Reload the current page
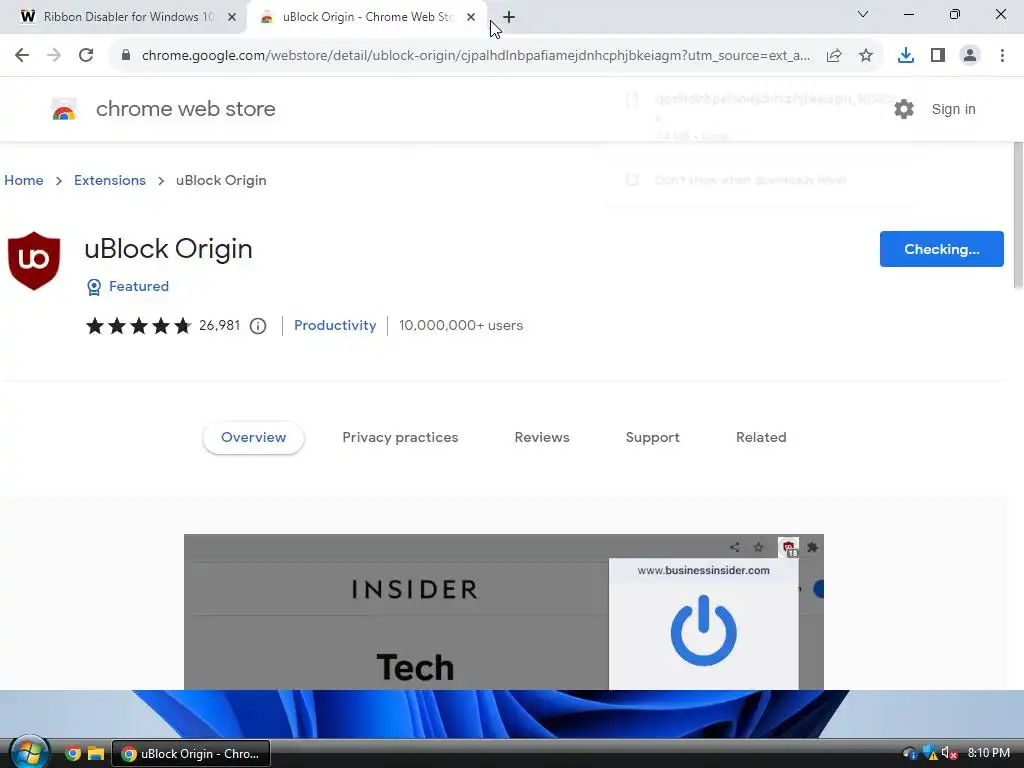The width and height of the screenshot is (1024, 768). point(86,56)
